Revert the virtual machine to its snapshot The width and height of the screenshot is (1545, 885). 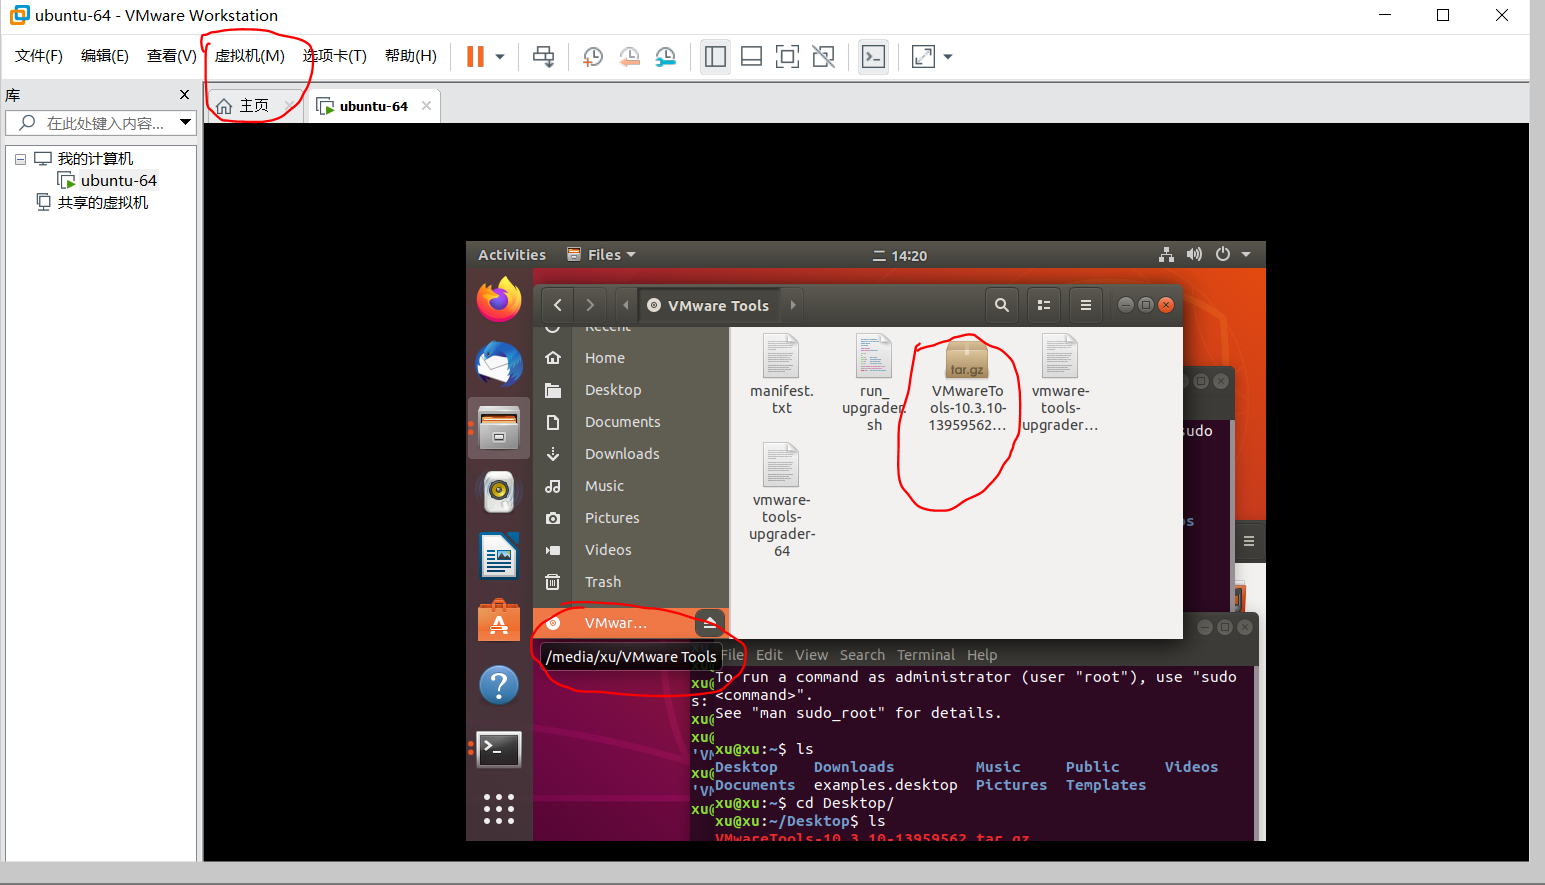(629, 57)
